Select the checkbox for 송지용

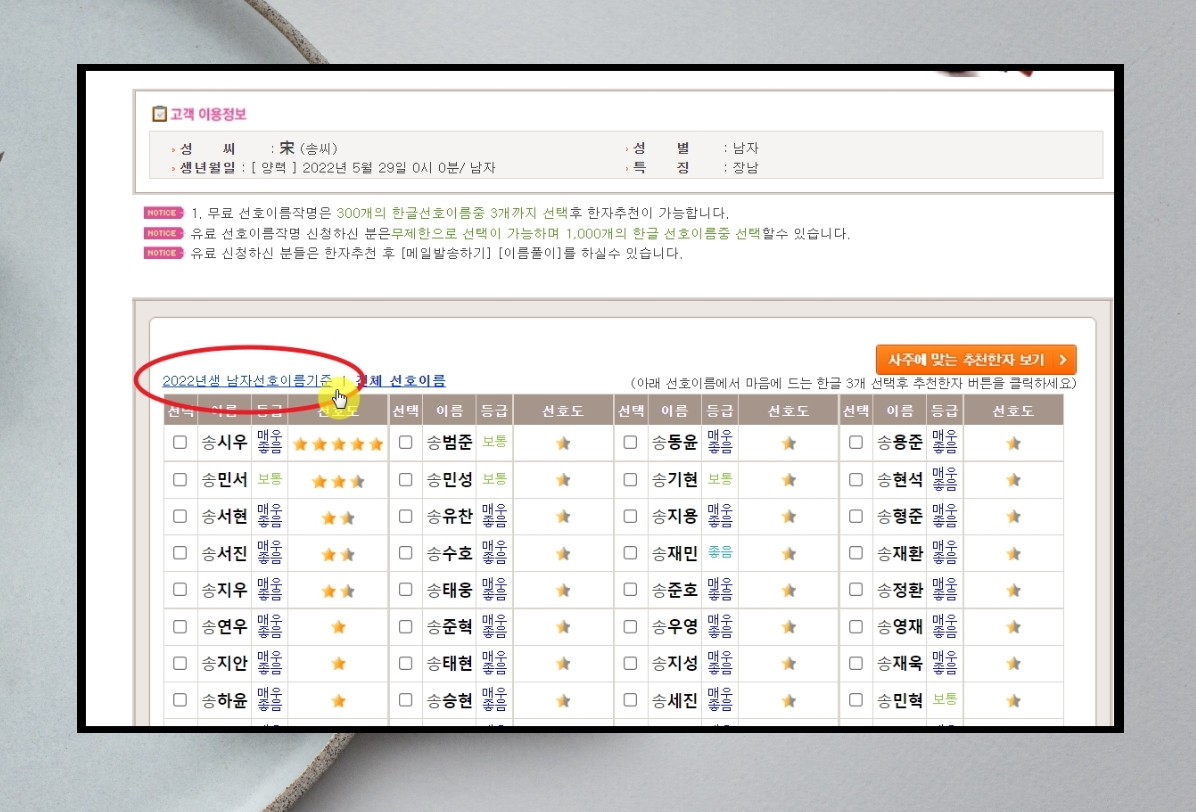pyautogui.click(x=630, y=516)
